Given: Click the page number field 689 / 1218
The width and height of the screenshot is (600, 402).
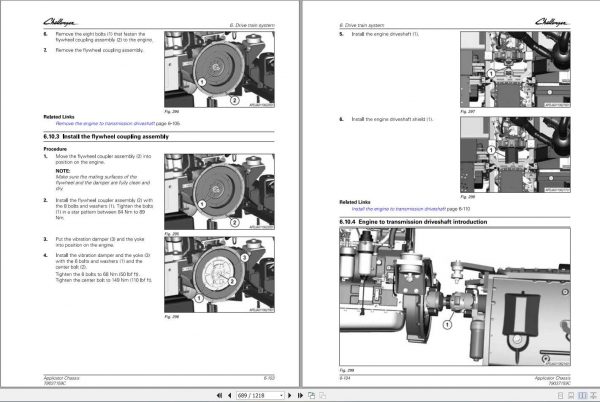Looking at the screenshot, I should 258,395.
